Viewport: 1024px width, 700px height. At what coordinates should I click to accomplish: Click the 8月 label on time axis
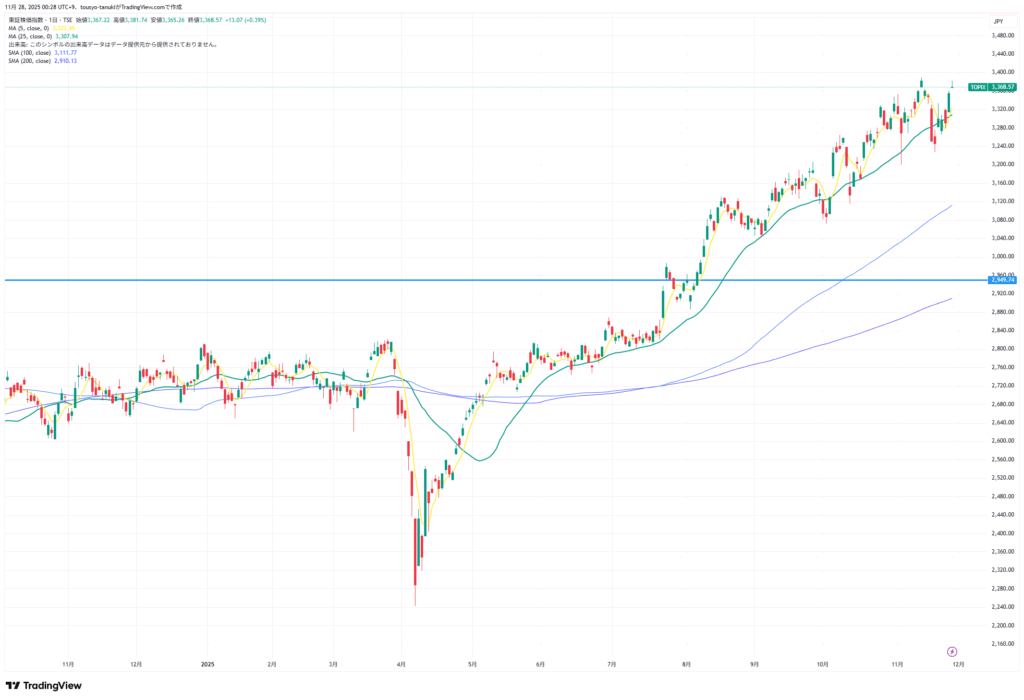coord(686,663)
